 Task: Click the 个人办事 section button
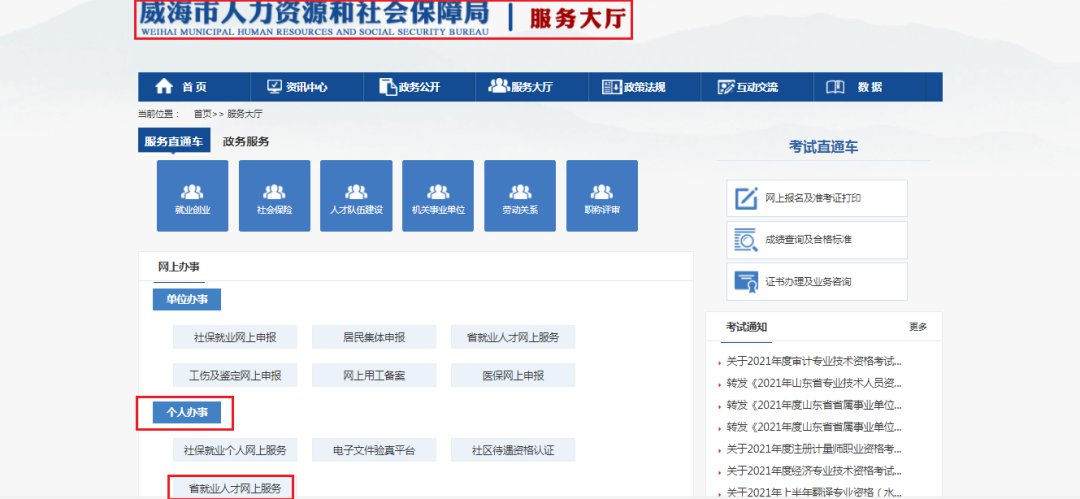coord(187,411)
